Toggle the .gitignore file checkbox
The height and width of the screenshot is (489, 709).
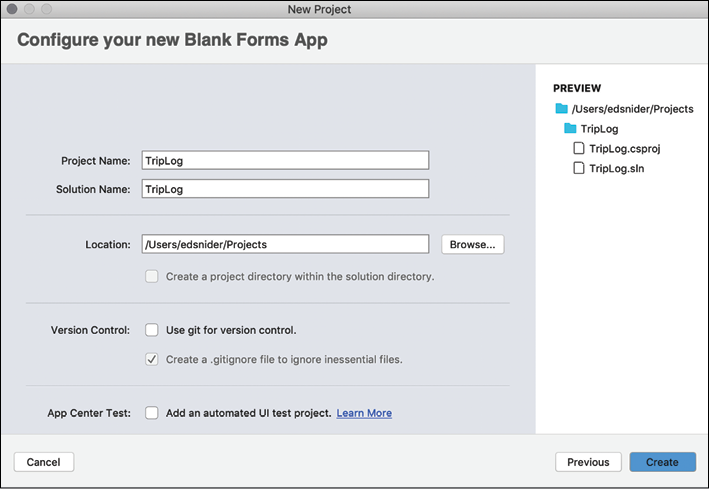[x=152, y=358]
